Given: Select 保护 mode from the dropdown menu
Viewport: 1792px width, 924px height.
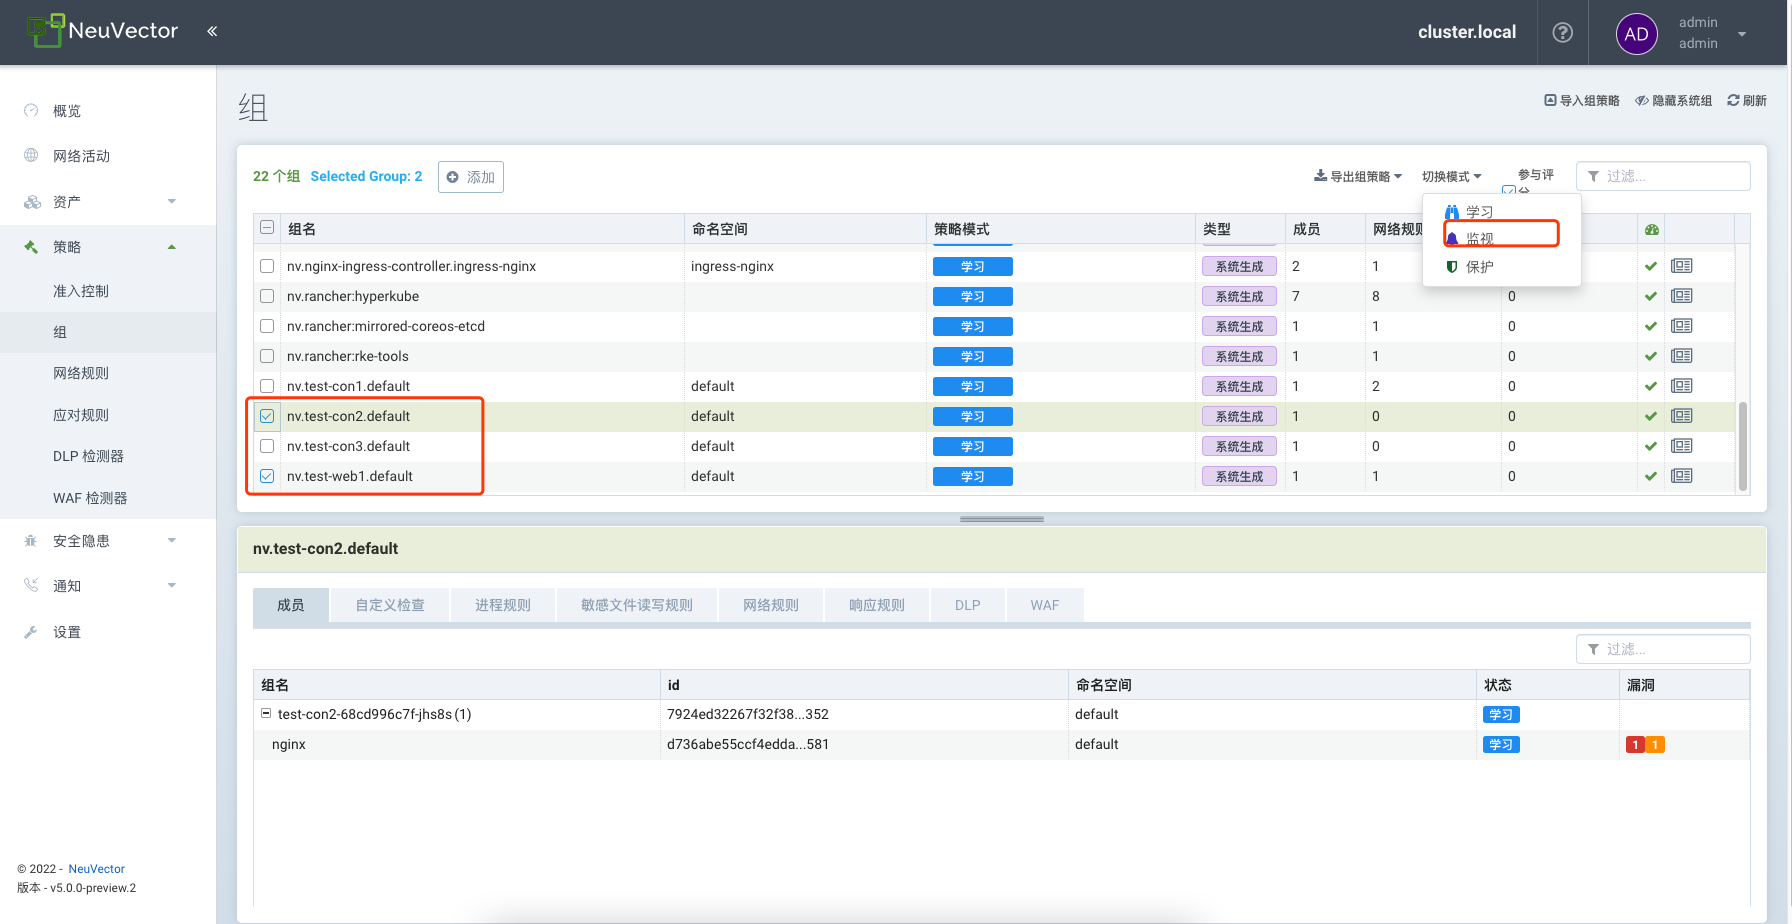Looking at the screenshot, I should [1479, 267].
